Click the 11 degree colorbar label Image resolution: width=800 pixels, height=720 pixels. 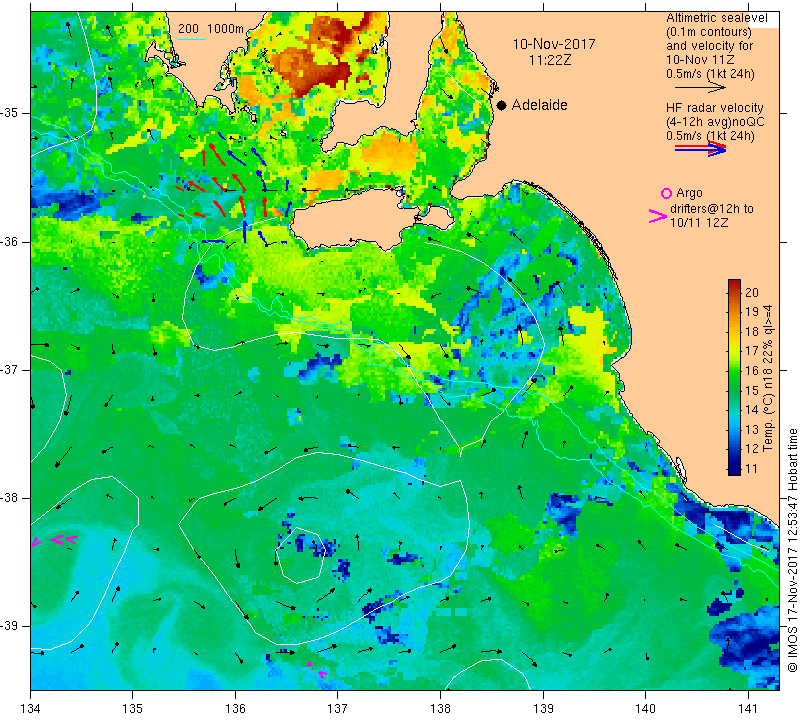point(752,468)
